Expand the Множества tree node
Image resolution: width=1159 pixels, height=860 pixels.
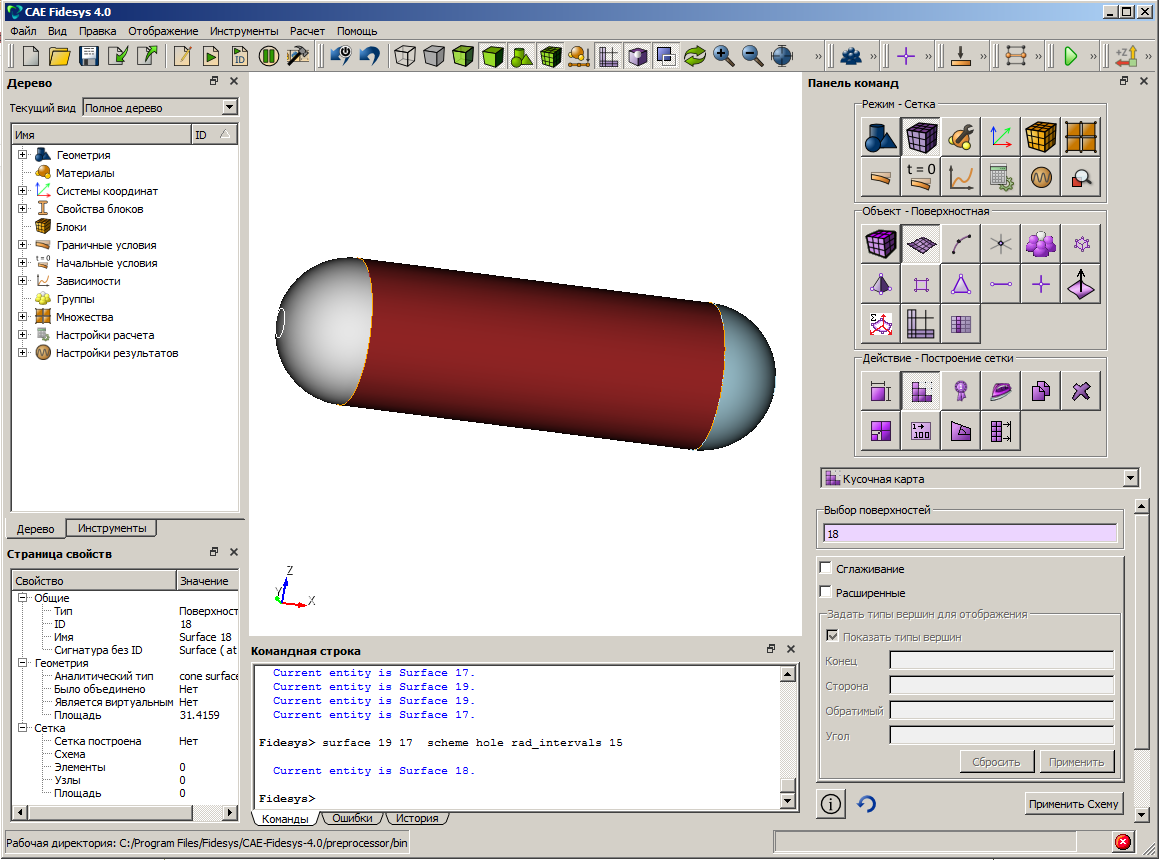(22, 316)
